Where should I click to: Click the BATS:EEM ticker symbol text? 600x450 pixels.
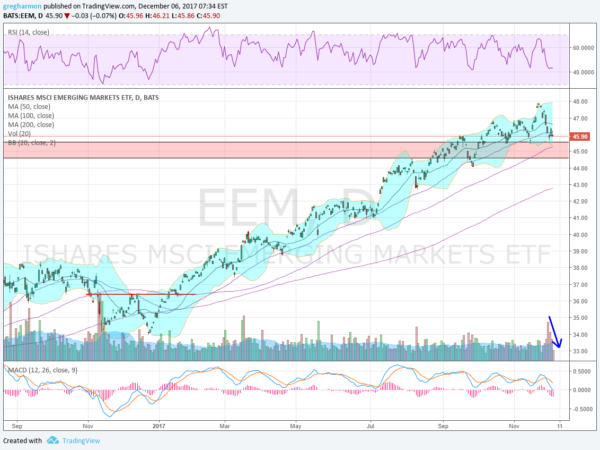coord(19,16)
